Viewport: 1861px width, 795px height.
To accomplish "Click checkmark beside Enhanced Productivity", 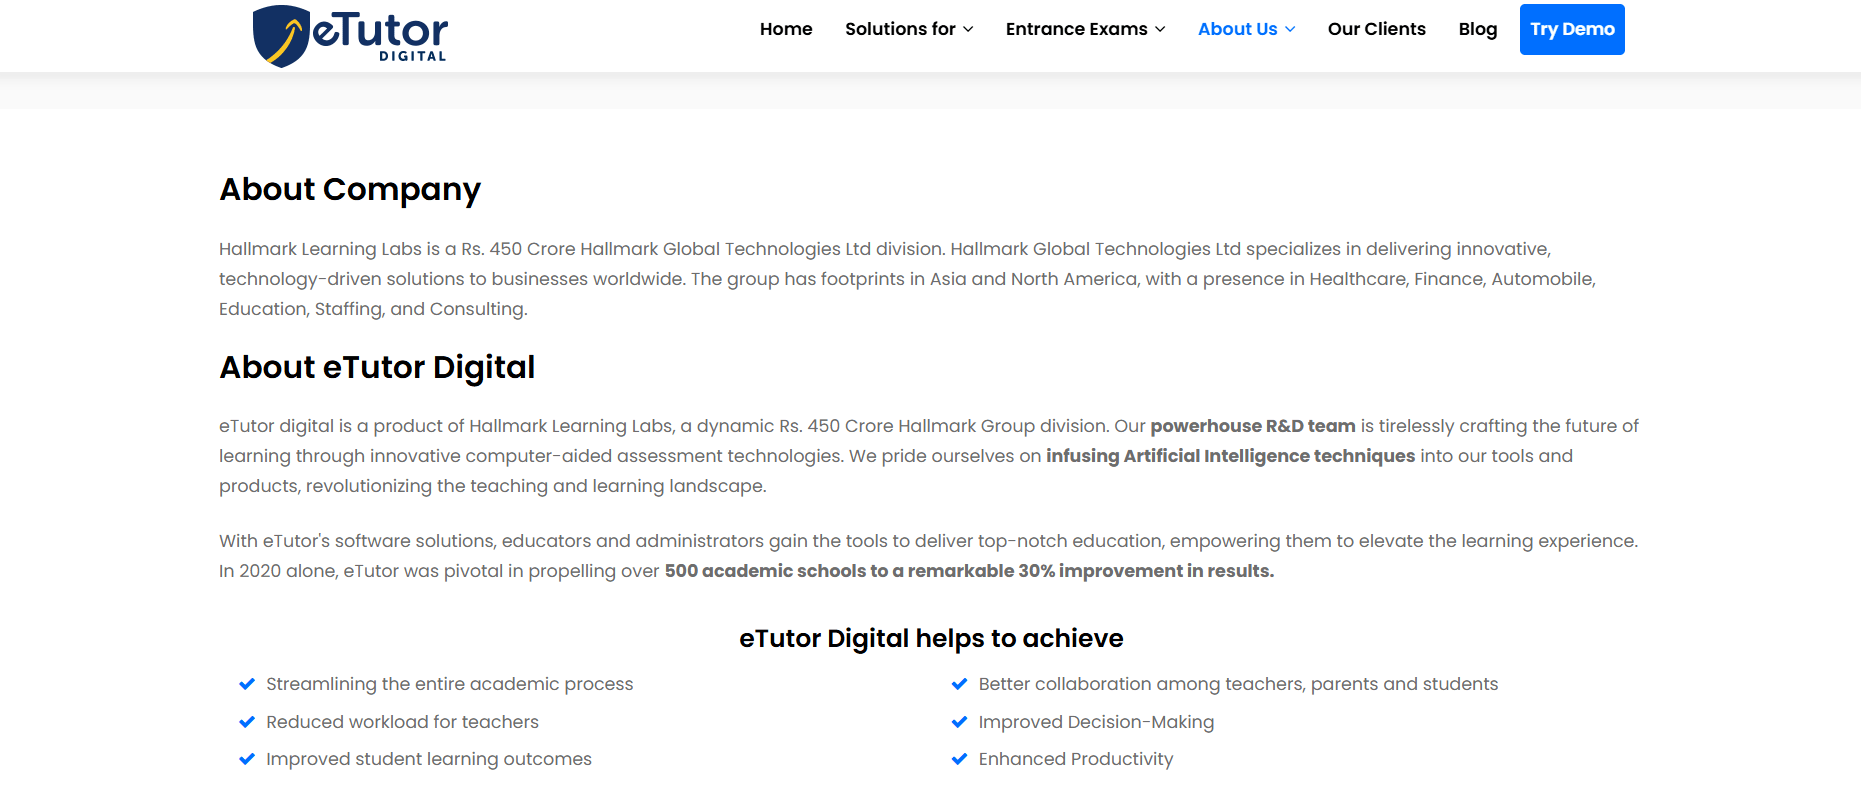I will (x=959, y=759).
